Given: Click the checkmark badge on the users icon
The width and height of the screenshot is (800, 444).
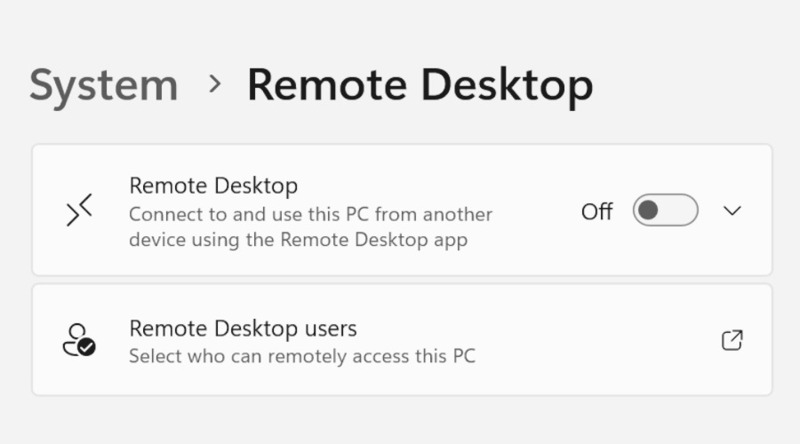Looking at the screenshot, I should click(88, 348).
